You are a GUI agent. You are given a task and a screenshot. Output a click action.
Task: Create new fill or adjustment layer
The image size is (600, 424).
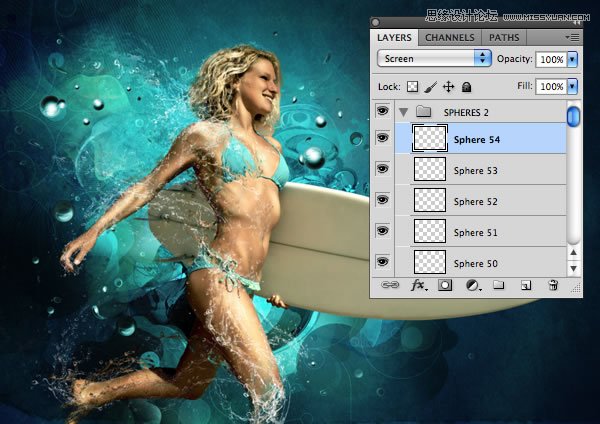(473, 285)
